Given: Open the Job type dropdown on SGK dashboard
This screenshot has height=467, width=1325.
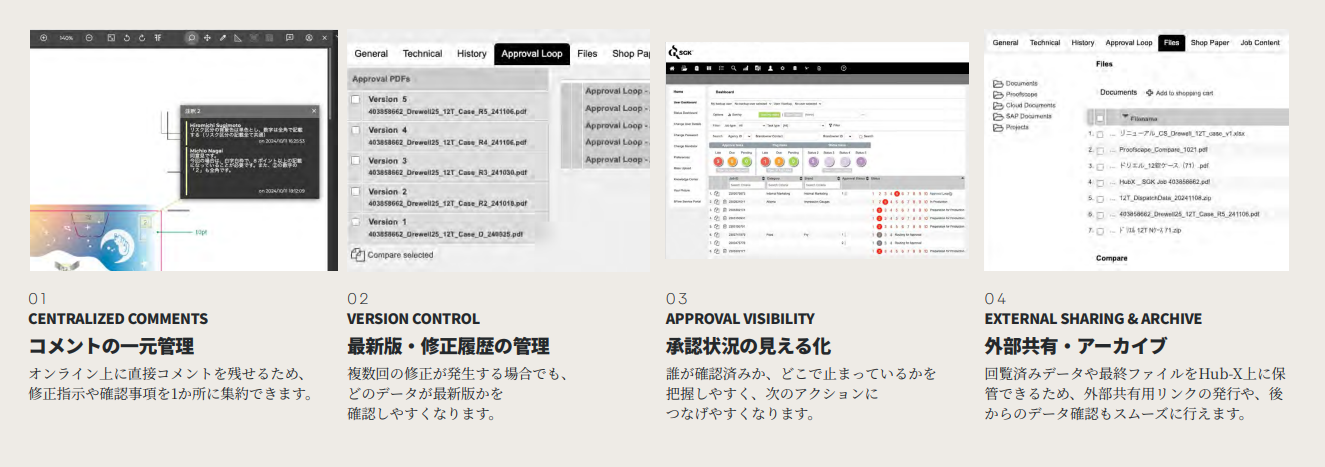Looking at the screenshot, I should (751, 125).
